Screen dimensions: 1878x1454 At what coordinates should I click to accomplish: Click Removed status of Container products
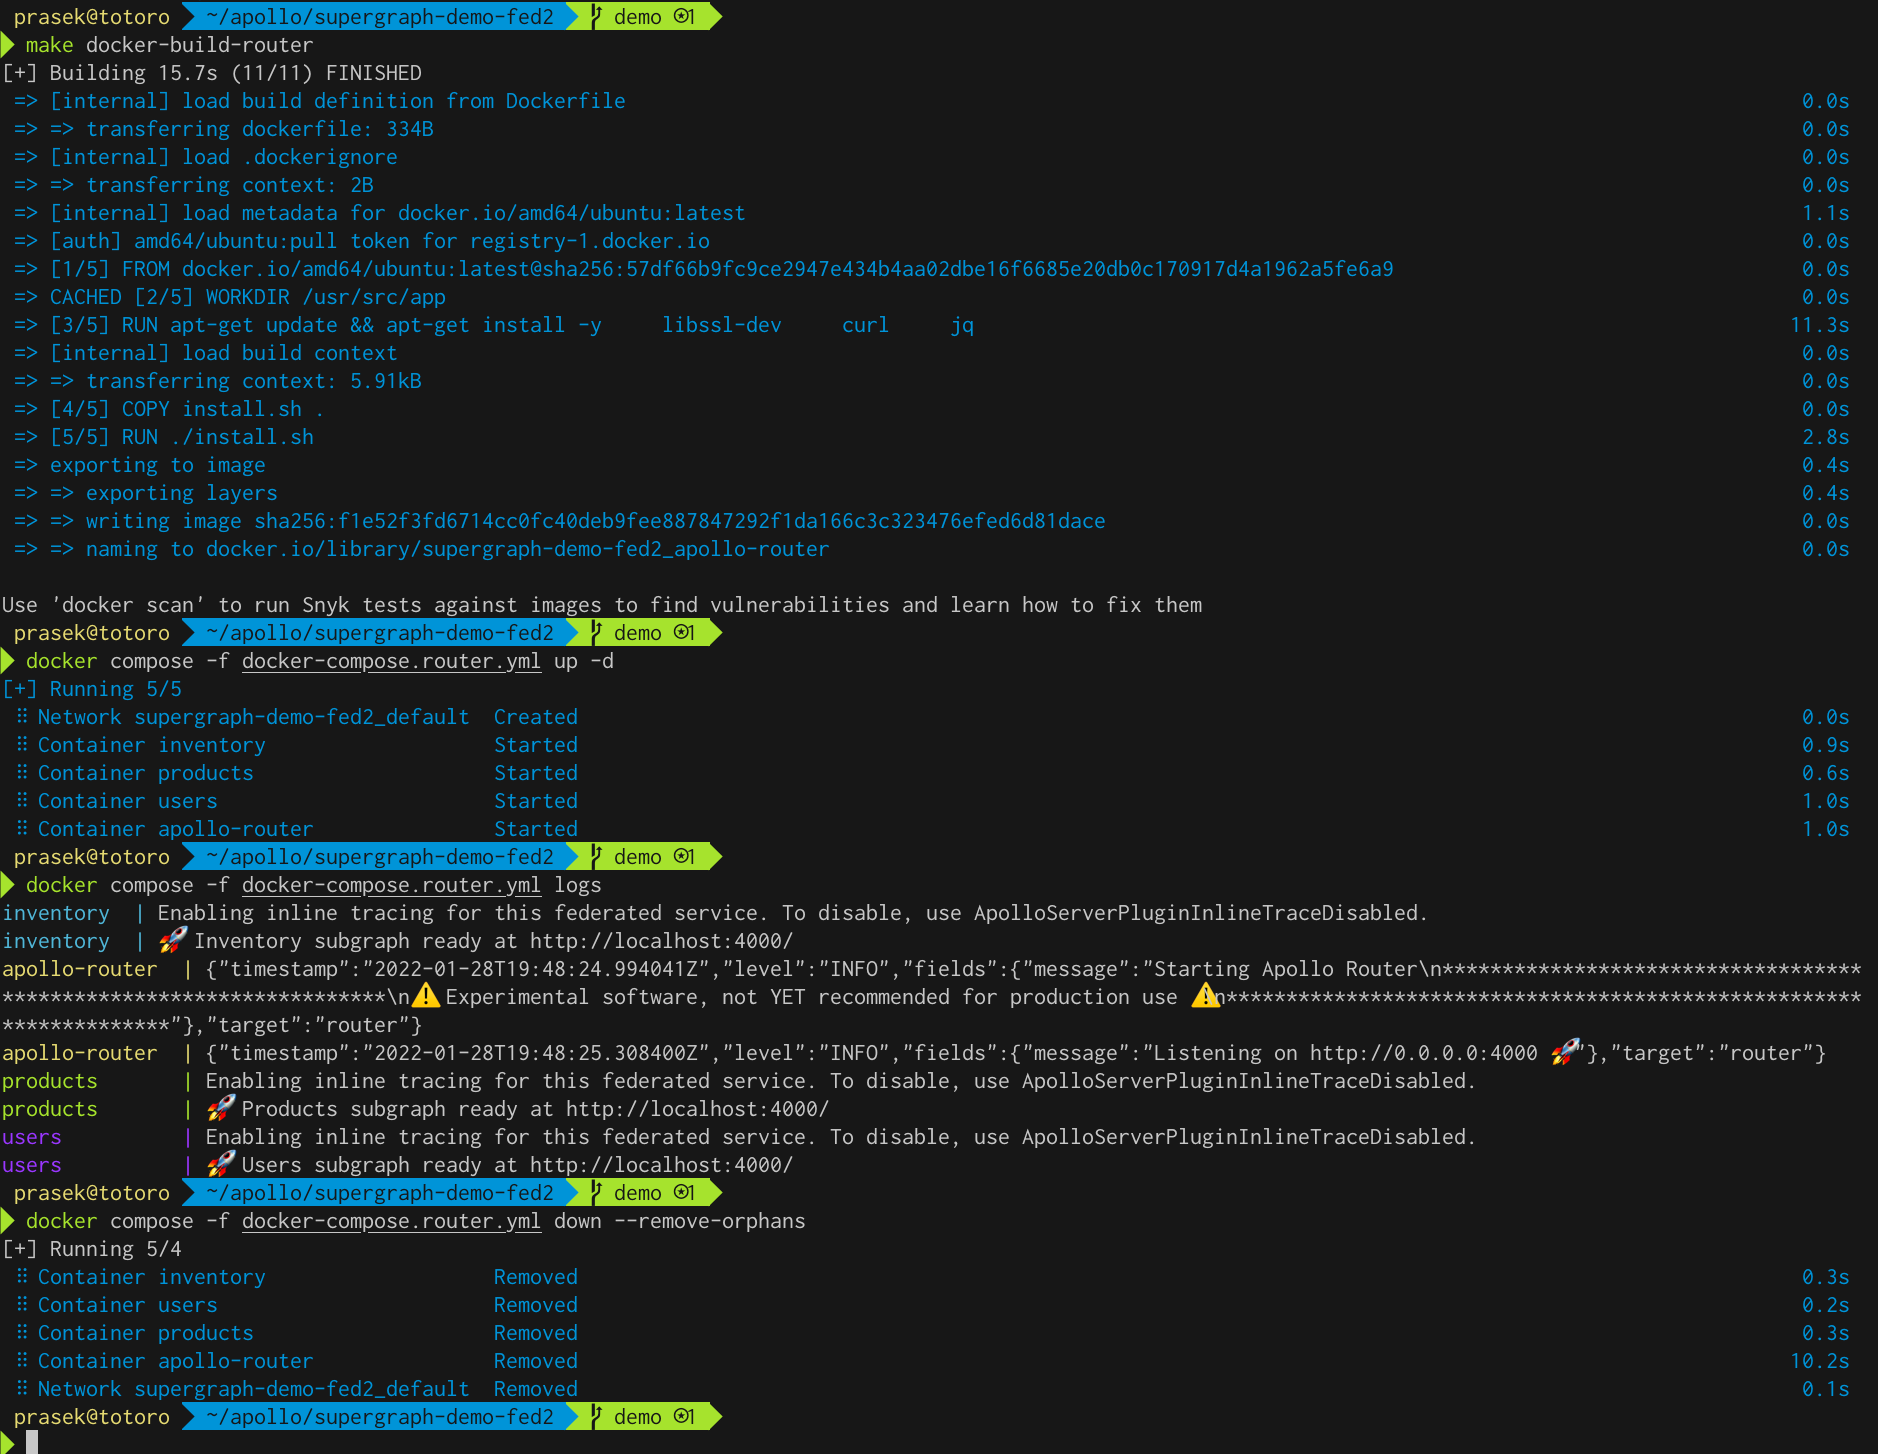[x=536, y=1333]
